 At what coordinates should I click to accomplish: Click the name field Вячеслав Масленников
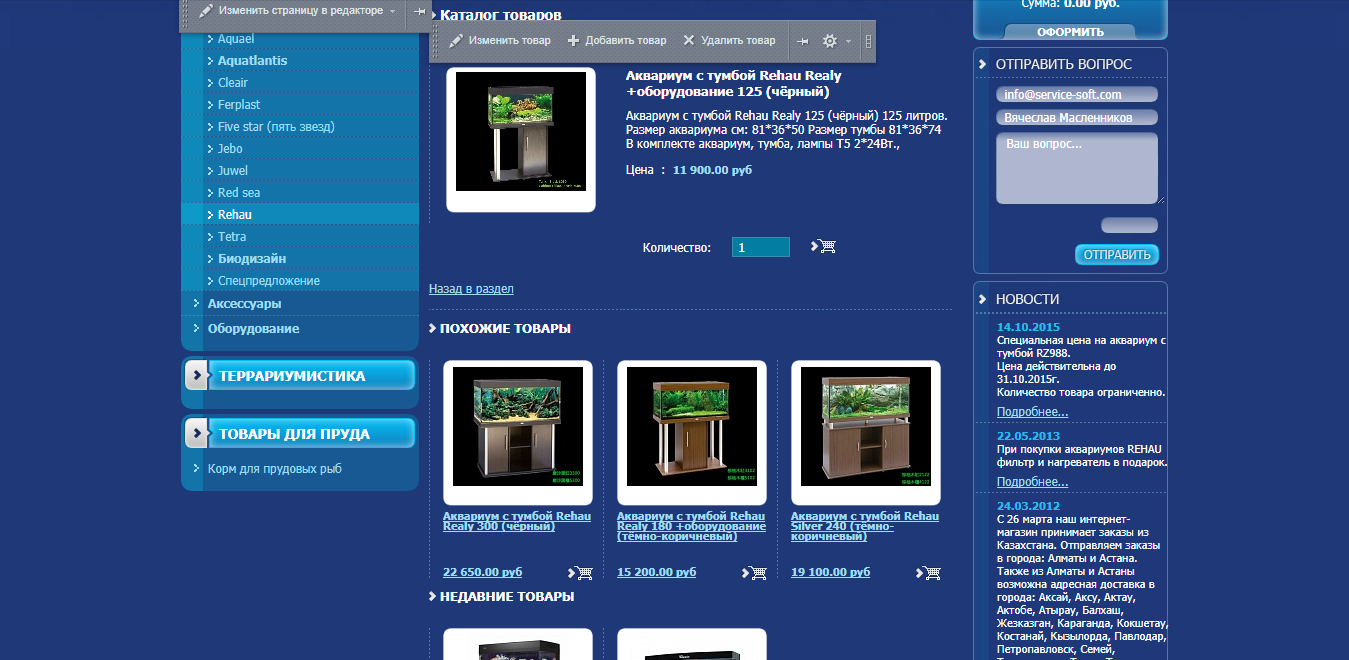(1077, 118)
